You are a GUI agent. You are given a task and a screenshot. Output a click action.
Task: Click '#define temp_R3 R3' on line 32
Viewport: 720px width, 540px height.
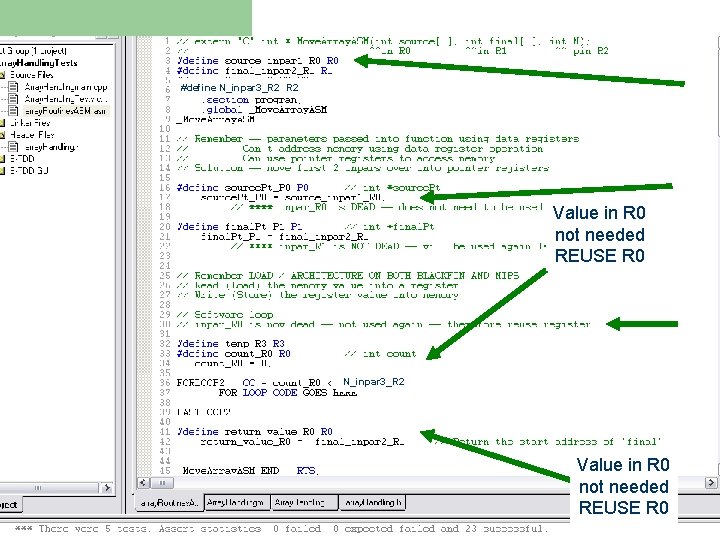pos(231,343)
